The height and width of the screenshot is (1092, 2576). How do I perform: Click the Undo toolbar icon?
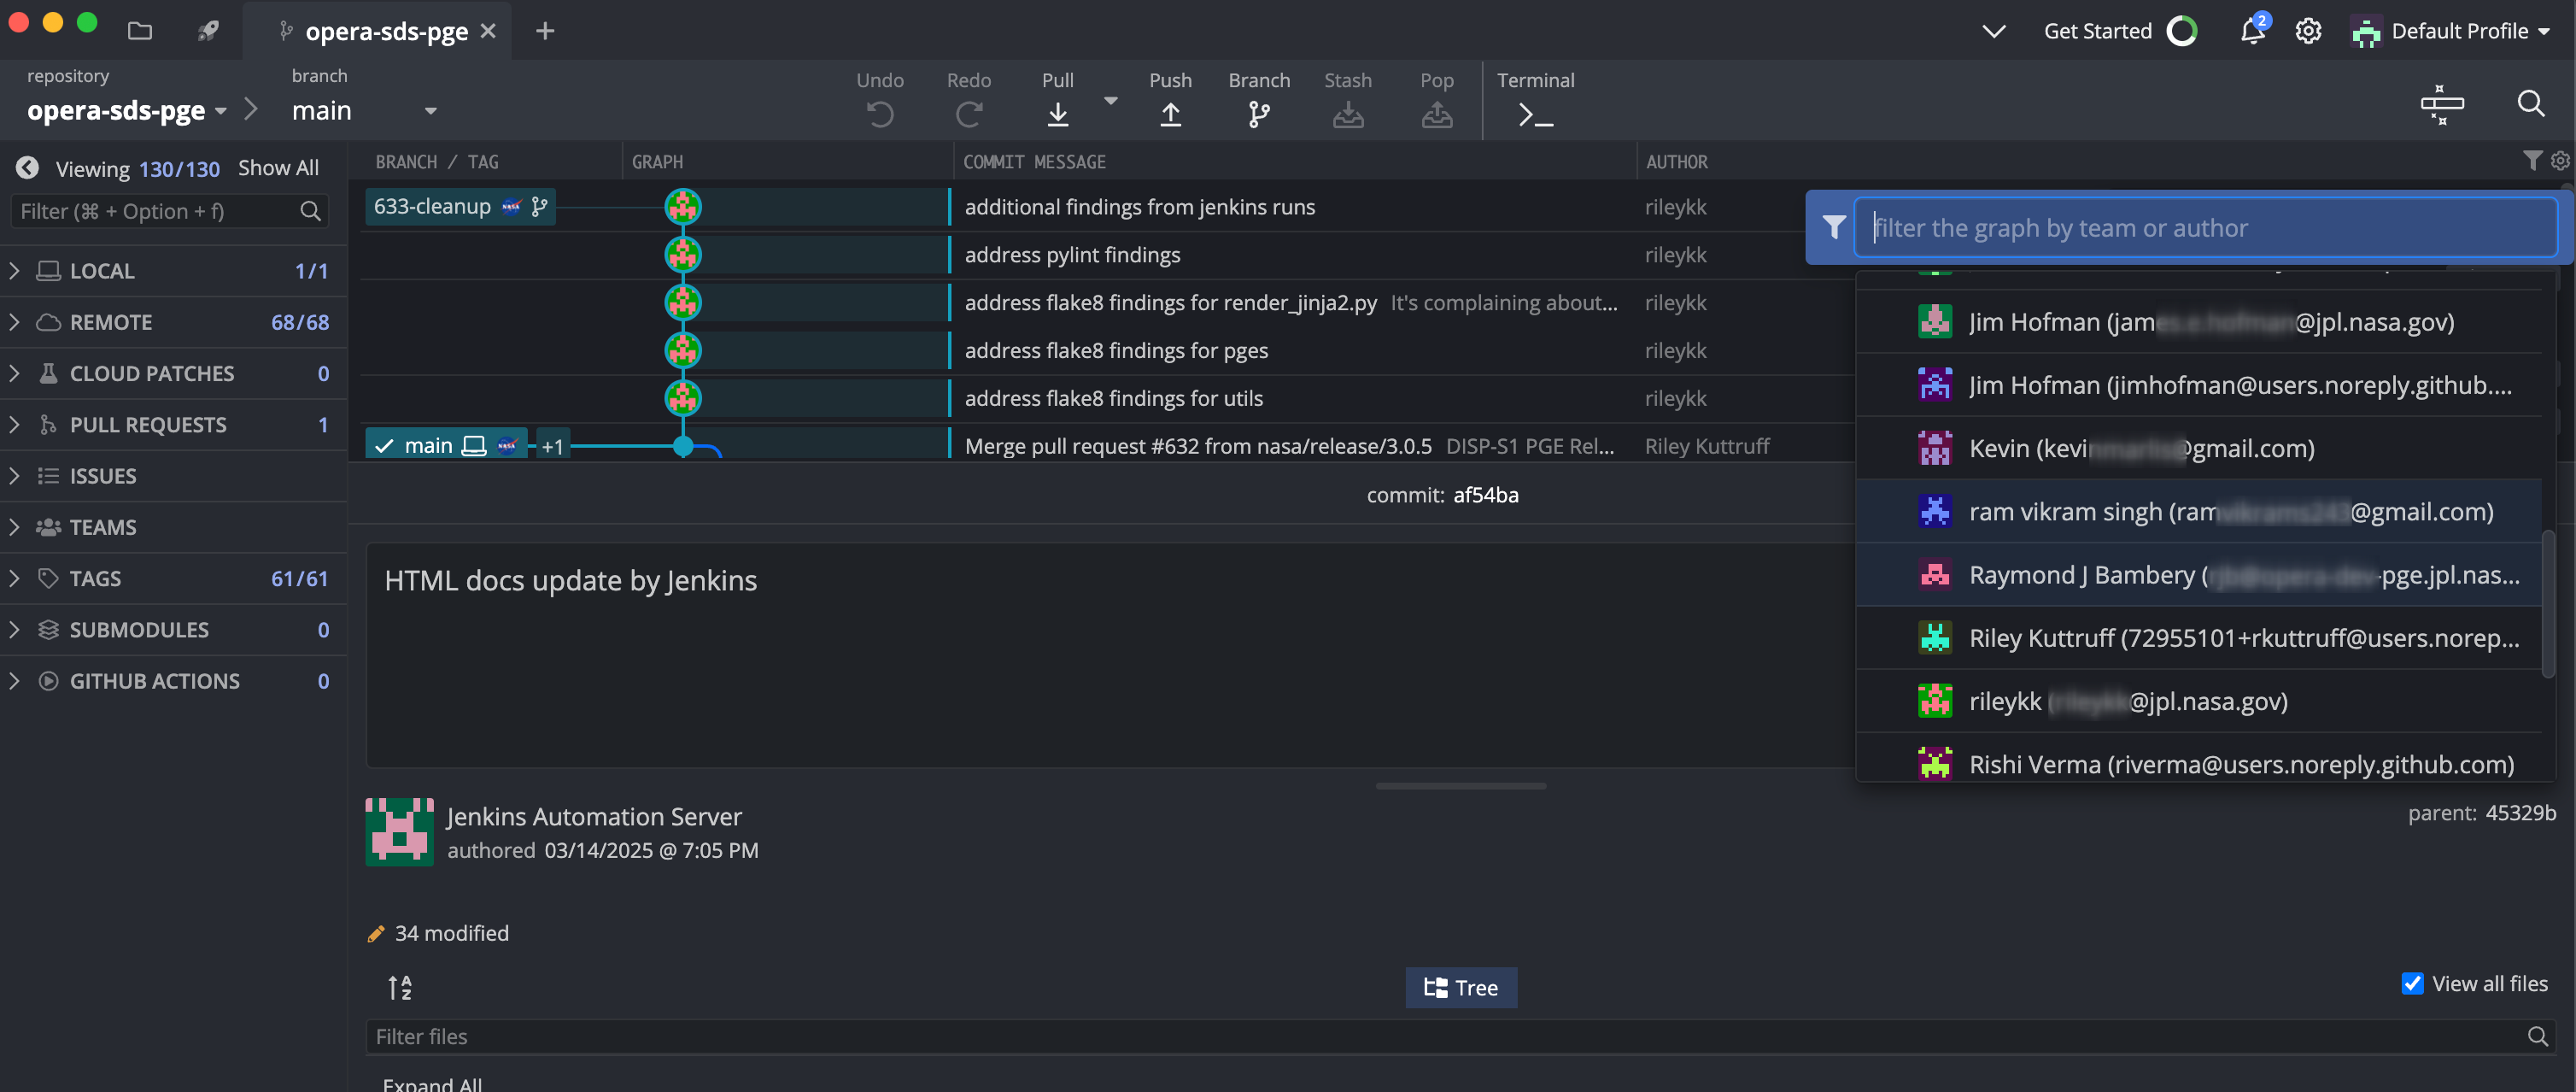pyautogui.click(x=879, y=114)
